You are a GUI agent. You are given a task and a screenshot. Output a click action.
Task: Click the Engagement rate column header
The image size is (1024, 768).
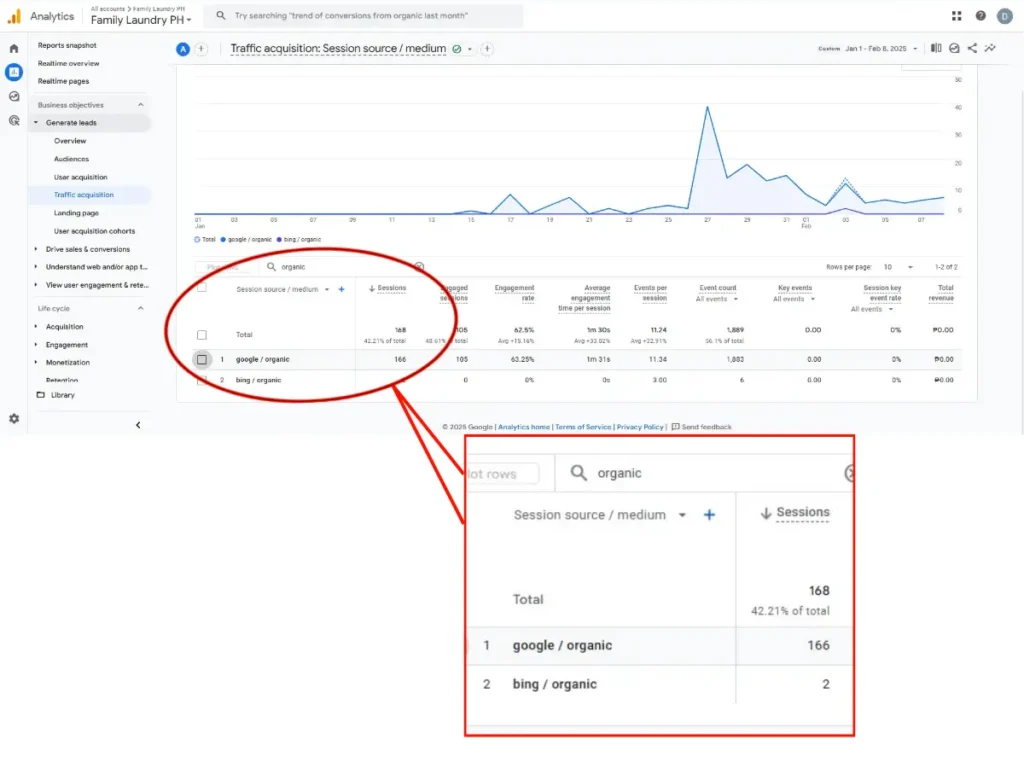pos(515,293)
